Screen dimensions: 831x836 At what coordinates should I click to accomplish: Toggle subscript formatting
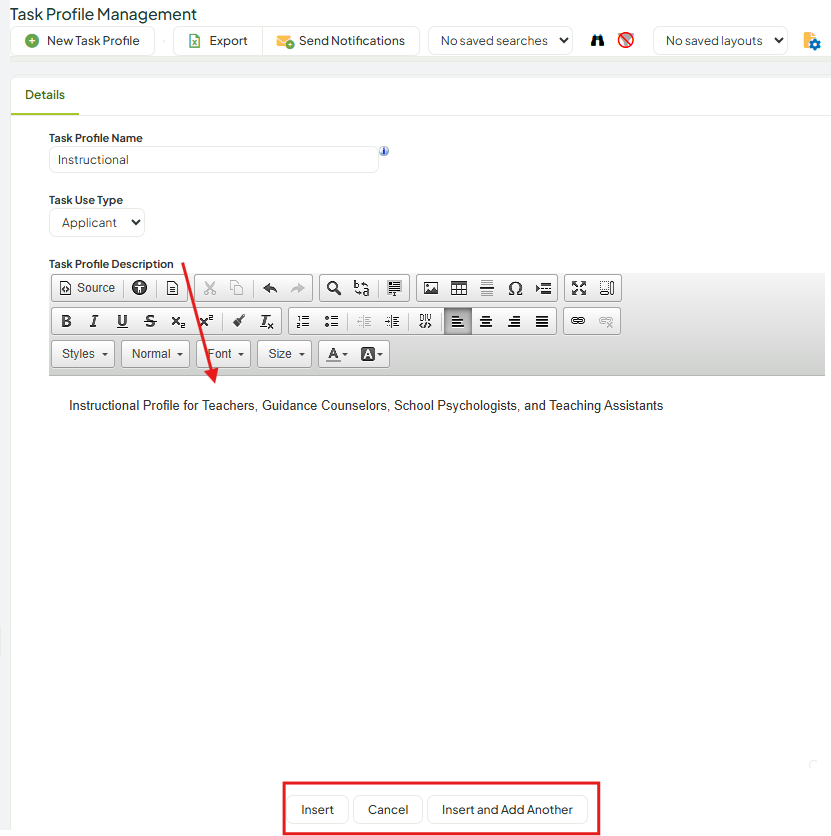point(178,321)
